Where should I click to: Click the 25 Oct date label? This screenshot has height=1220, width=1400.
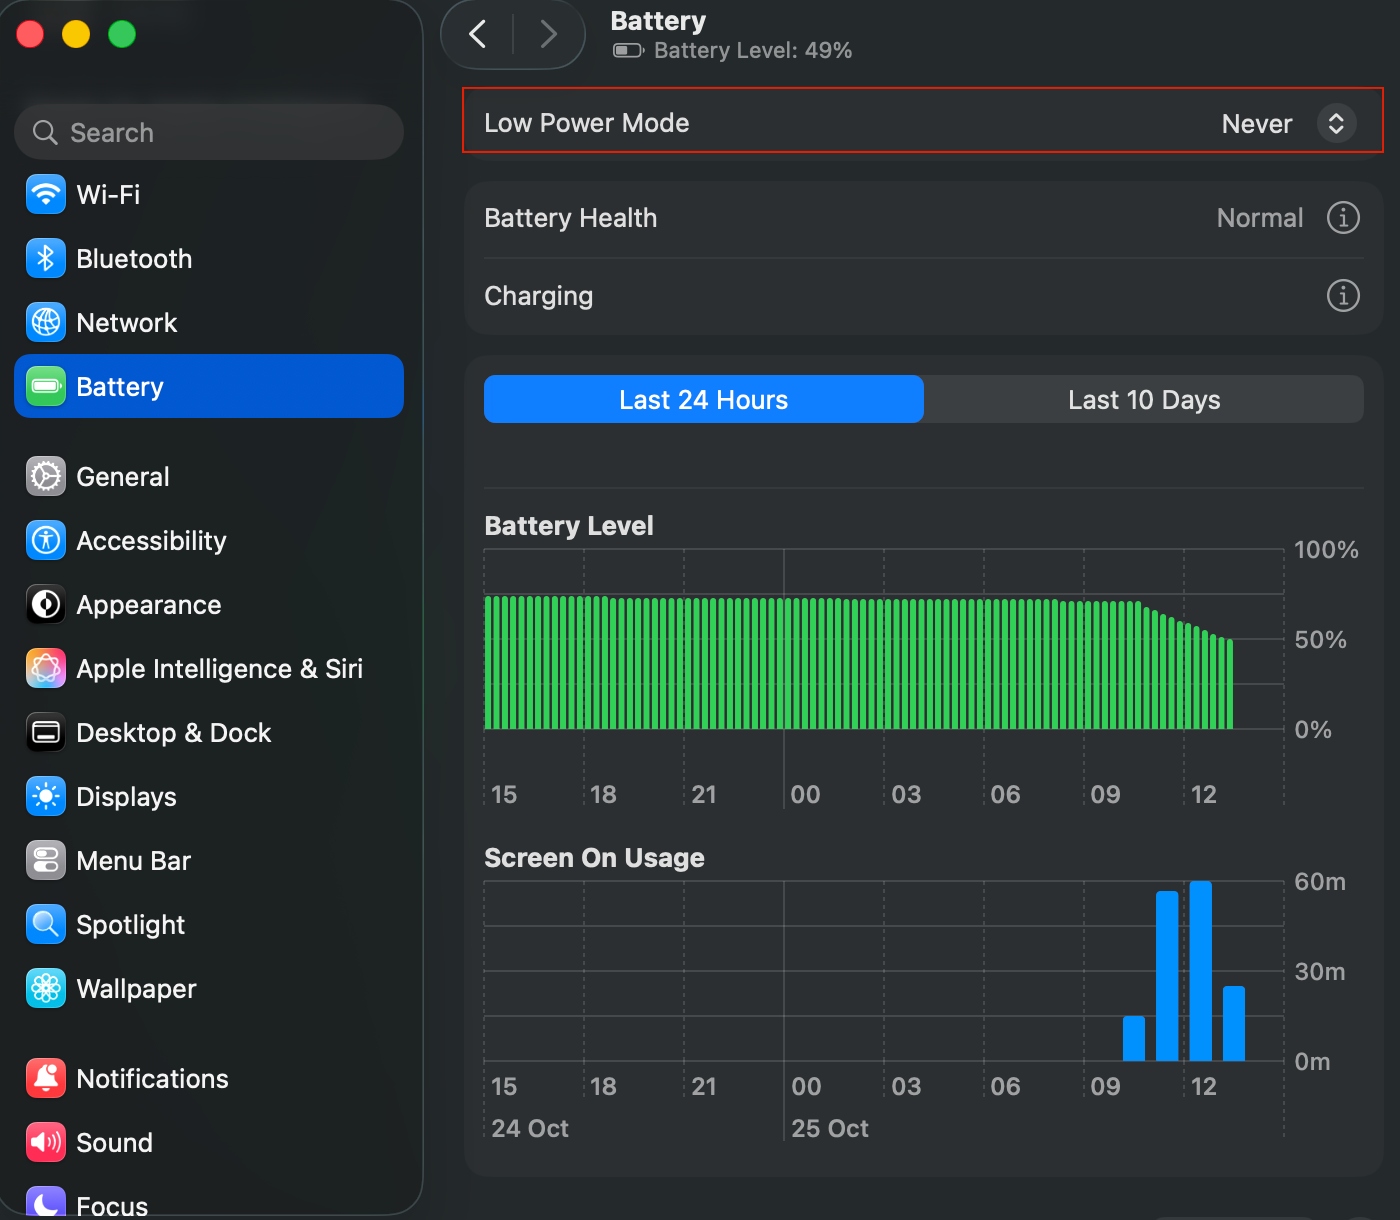(830, 1128)
